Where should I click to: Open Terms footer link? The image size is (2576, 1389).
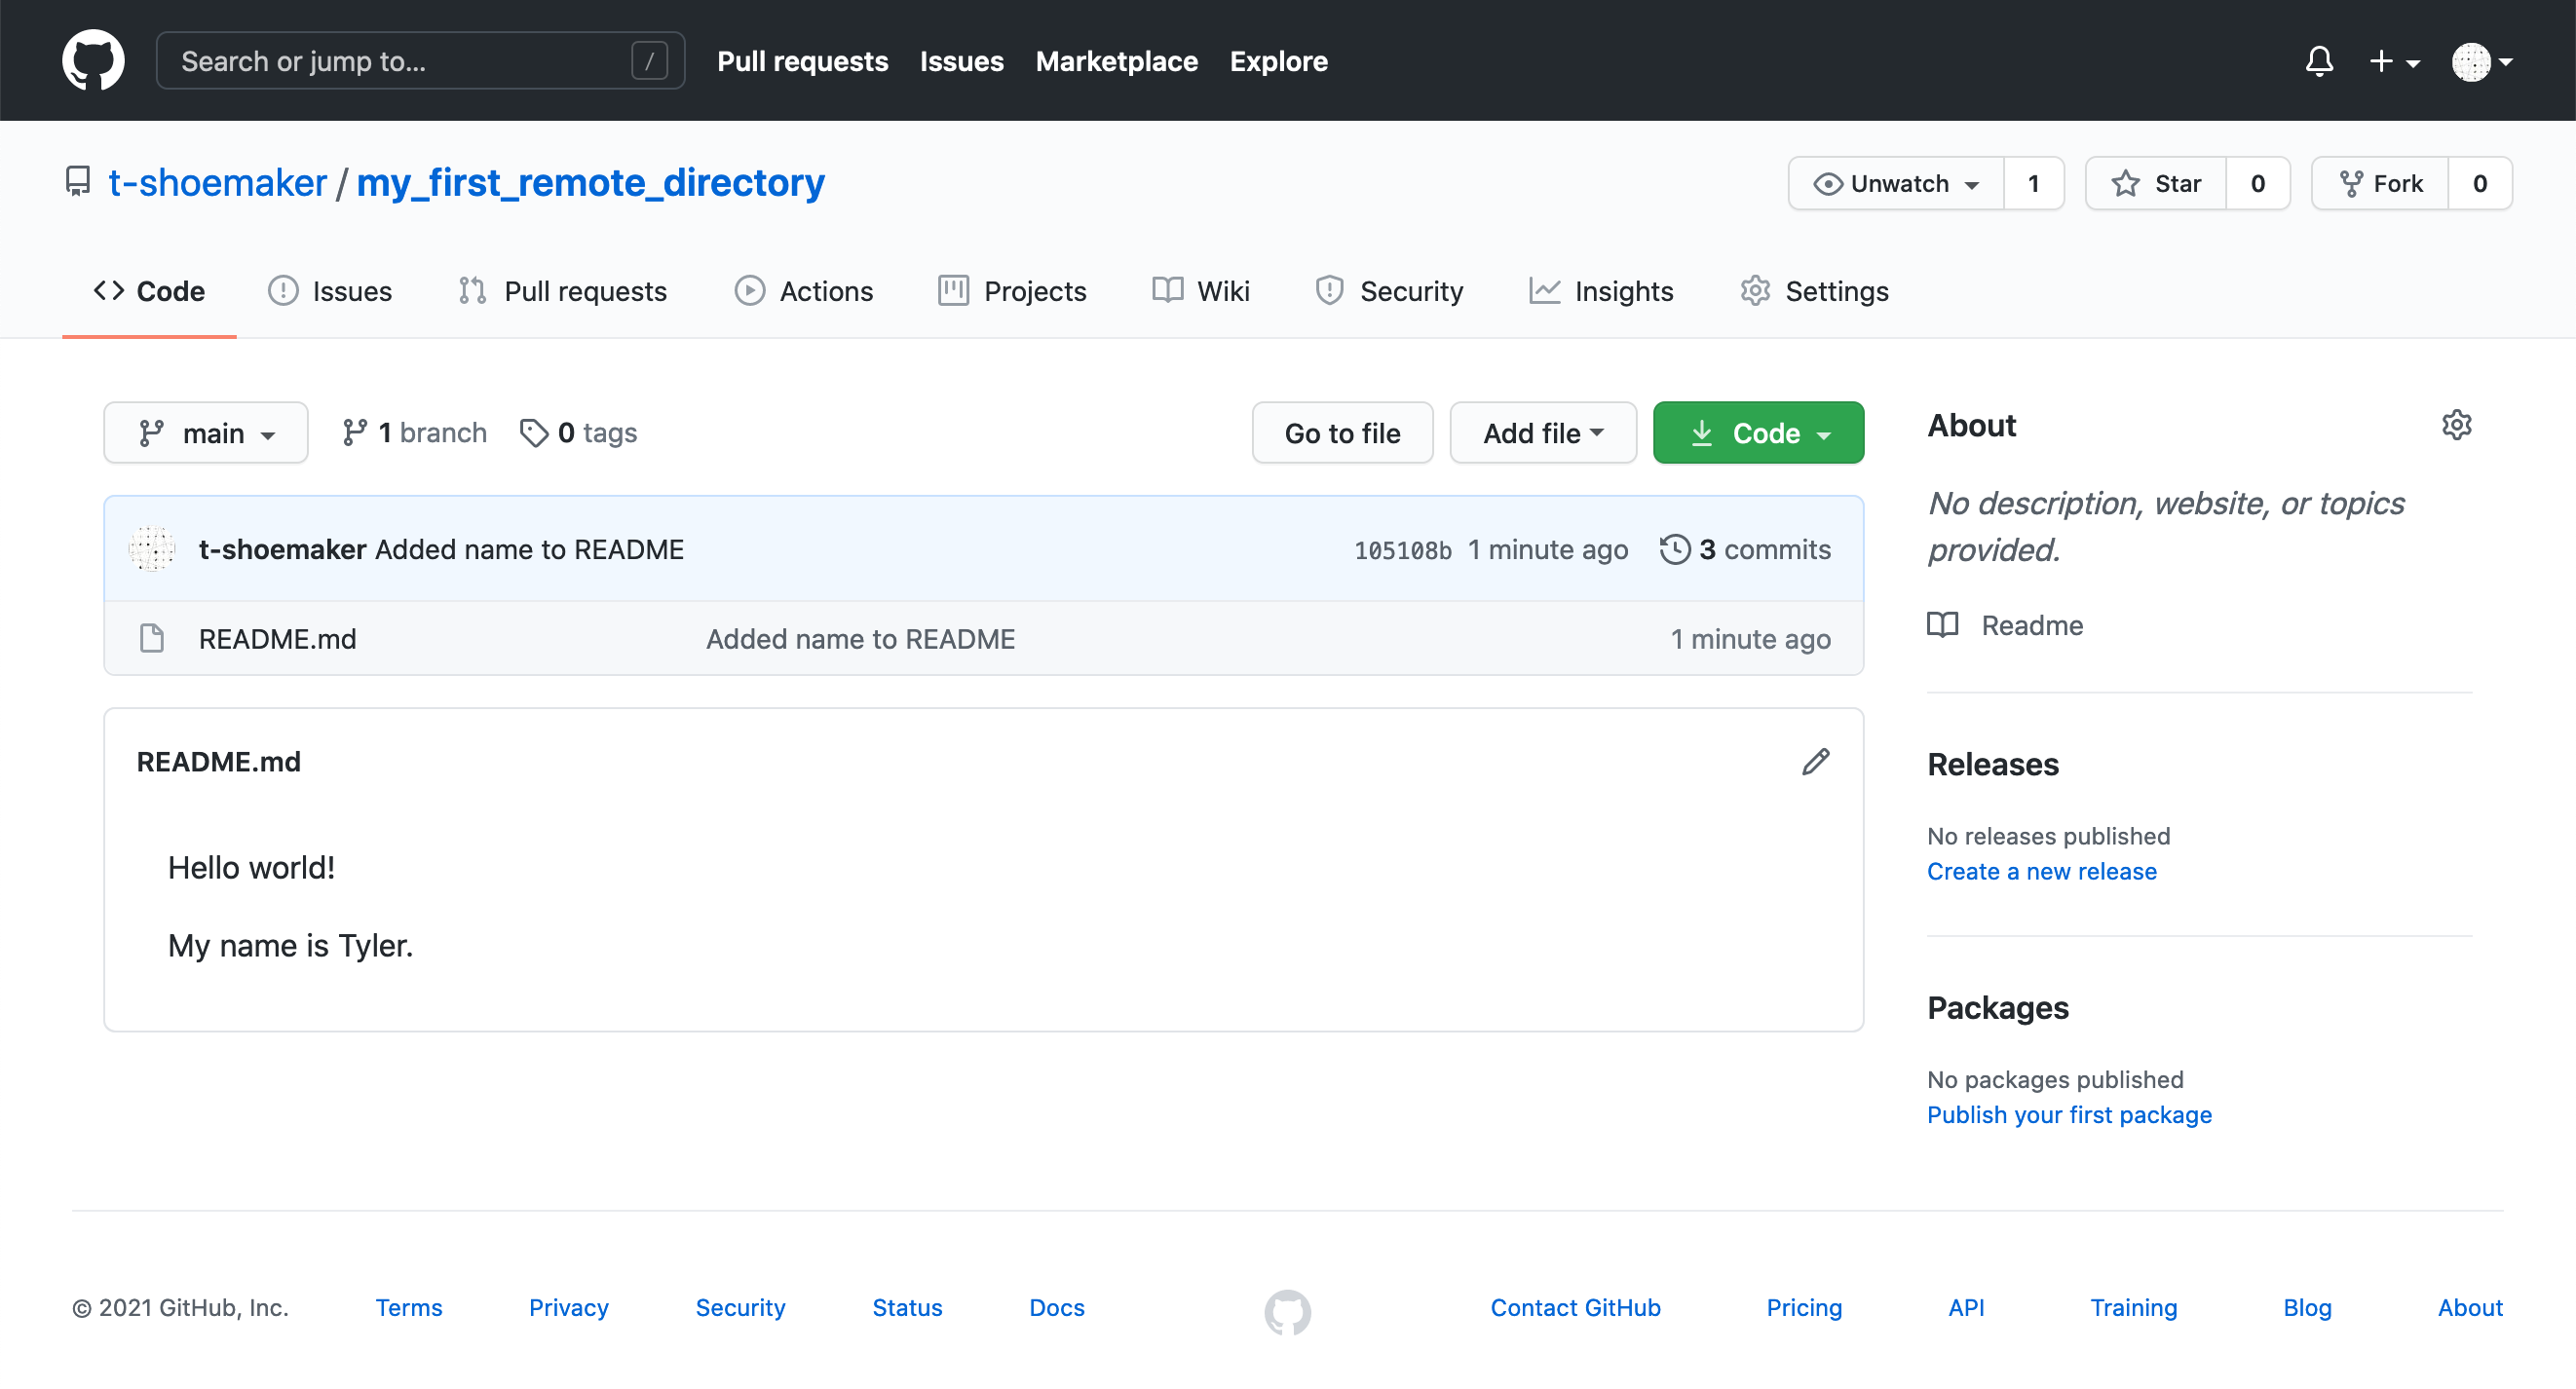(x=408, y=1307)
